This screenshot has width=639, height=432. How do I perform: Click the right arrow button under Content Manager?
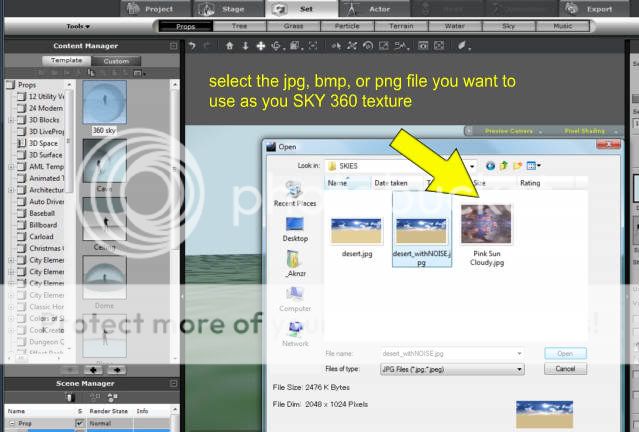tap(117, 370)
